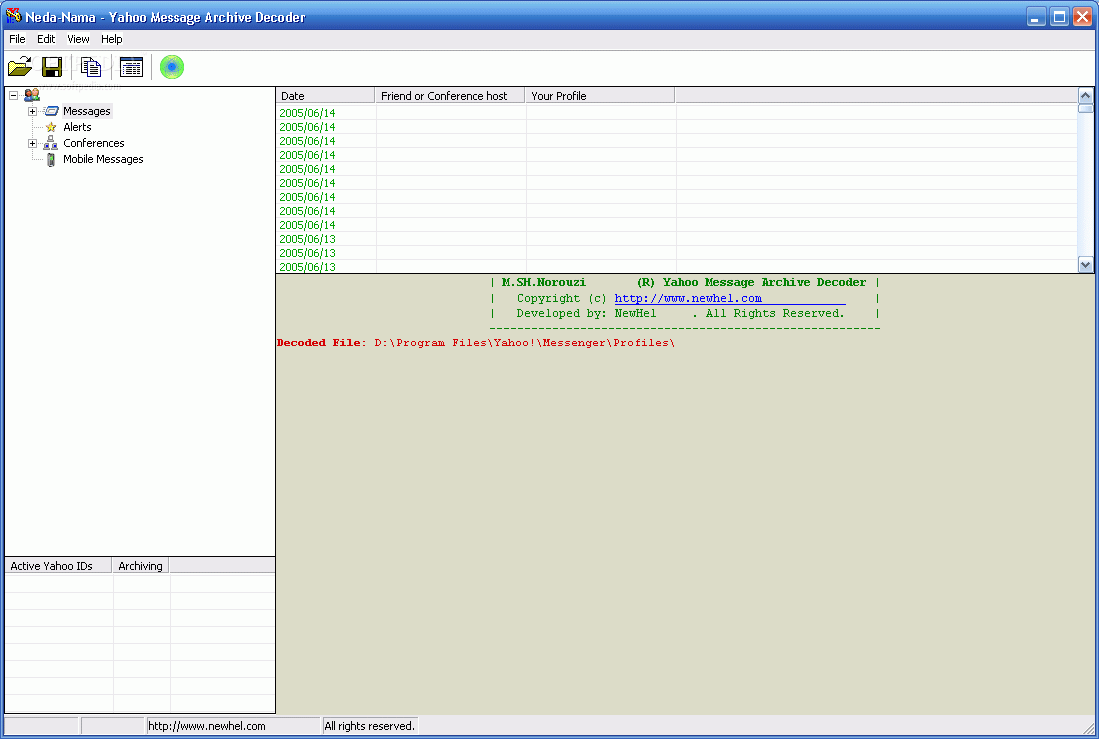Select Alerts in the tree
The width and height of the screenshot is (1099, 739).
pyautogui.click(x=77, y=127)
